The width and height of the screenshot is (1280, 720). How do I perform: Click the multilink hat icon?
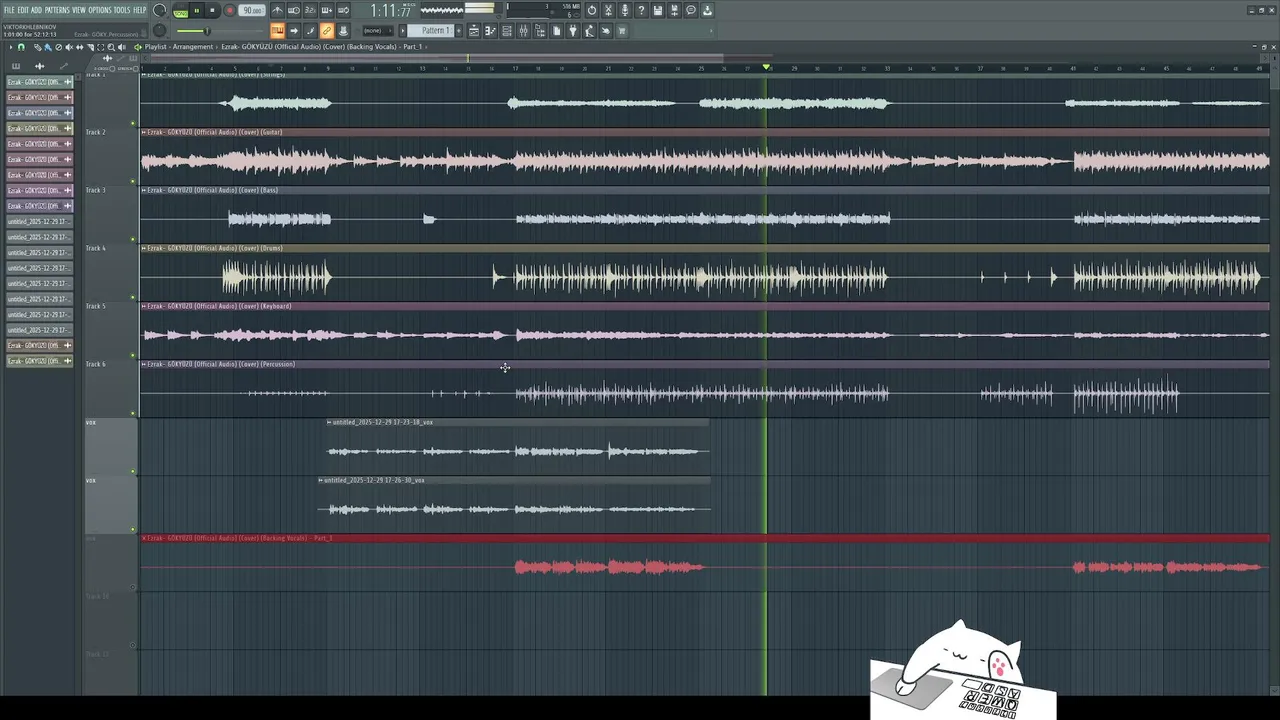tap(343, 31)
